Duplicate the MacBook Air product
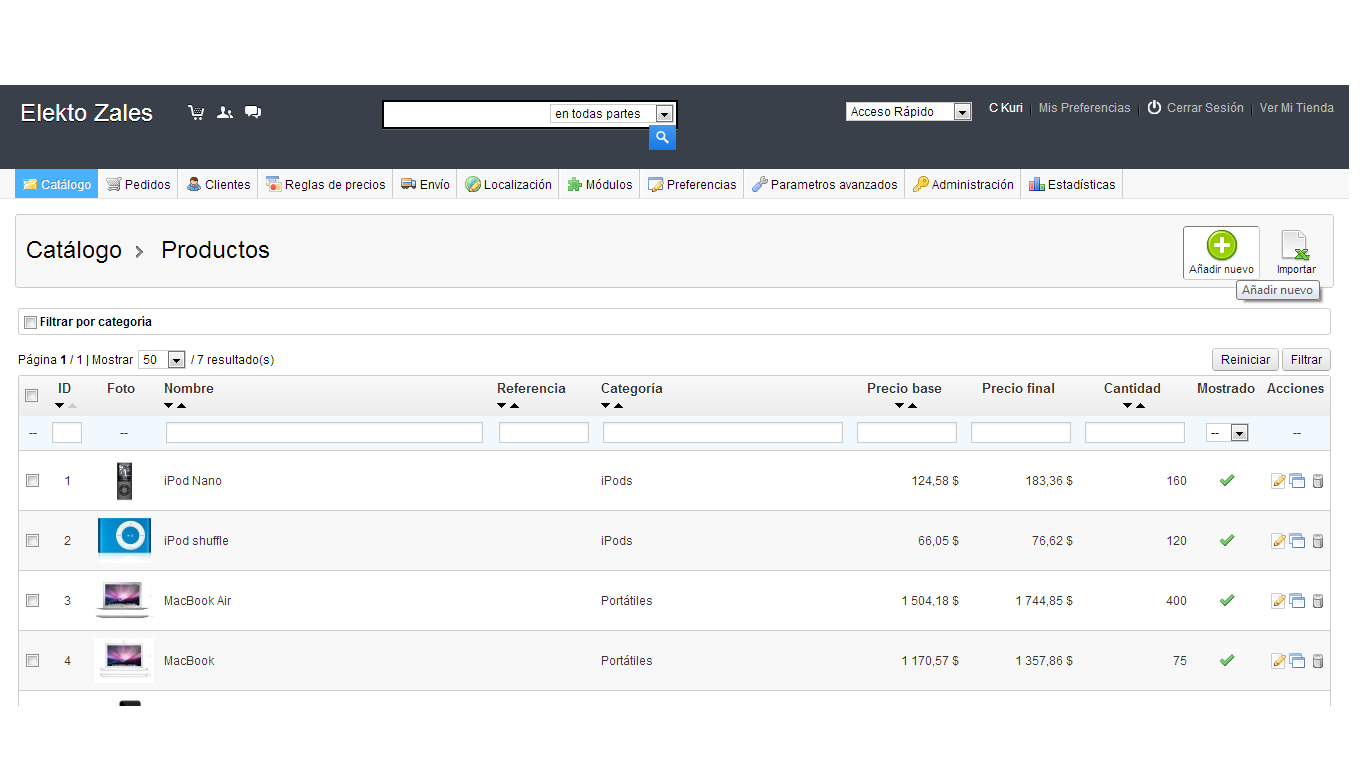 [1297, 601]
